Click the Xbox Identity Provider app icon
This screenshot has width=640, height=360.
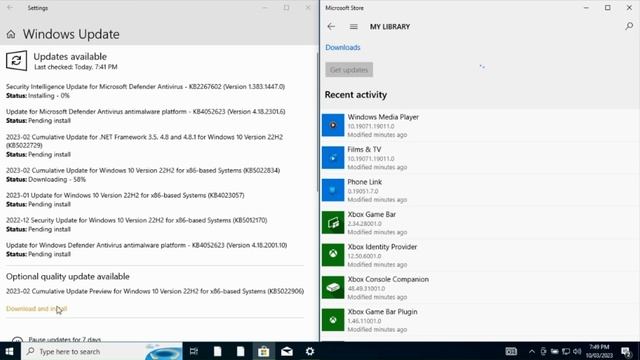[x=333, y=255]
